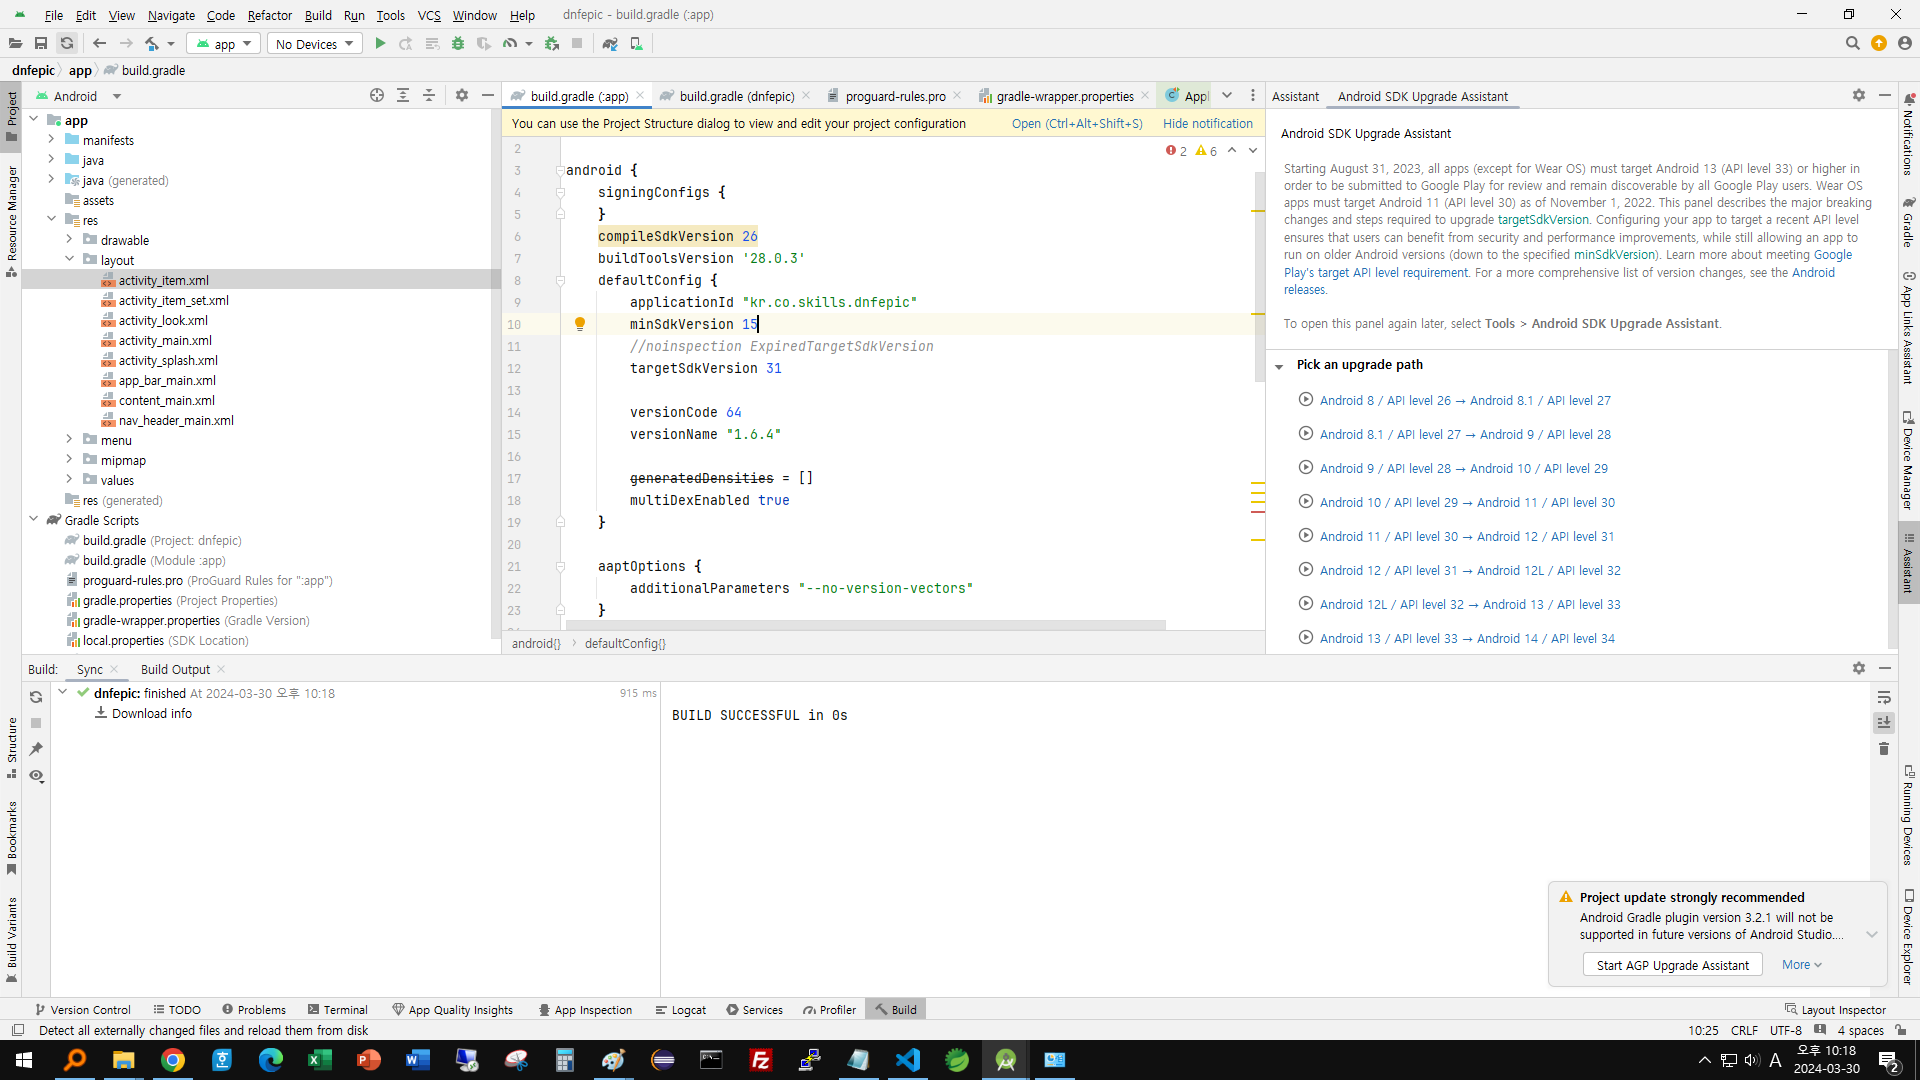The image size is (1920, 1080).
Task: Open the Refactor menu
Action: (x=269, y=15)
